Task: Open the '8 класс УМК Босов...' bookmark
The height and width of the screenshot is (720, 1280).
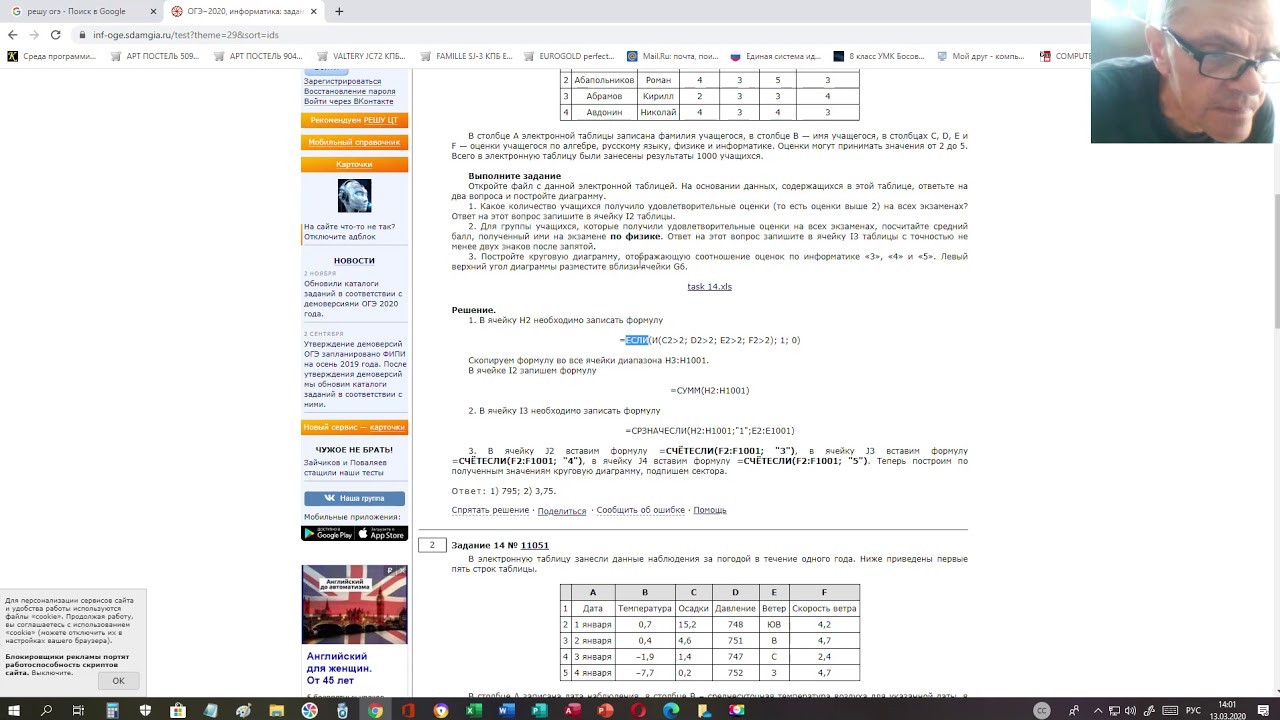Action: [879, 56]
